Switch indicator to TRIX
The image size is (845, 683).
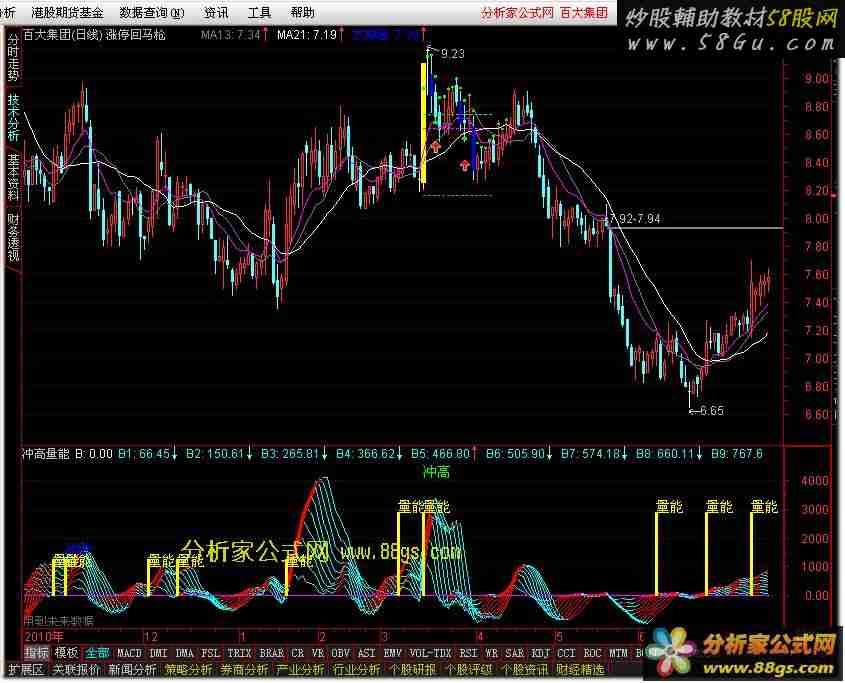239,653
